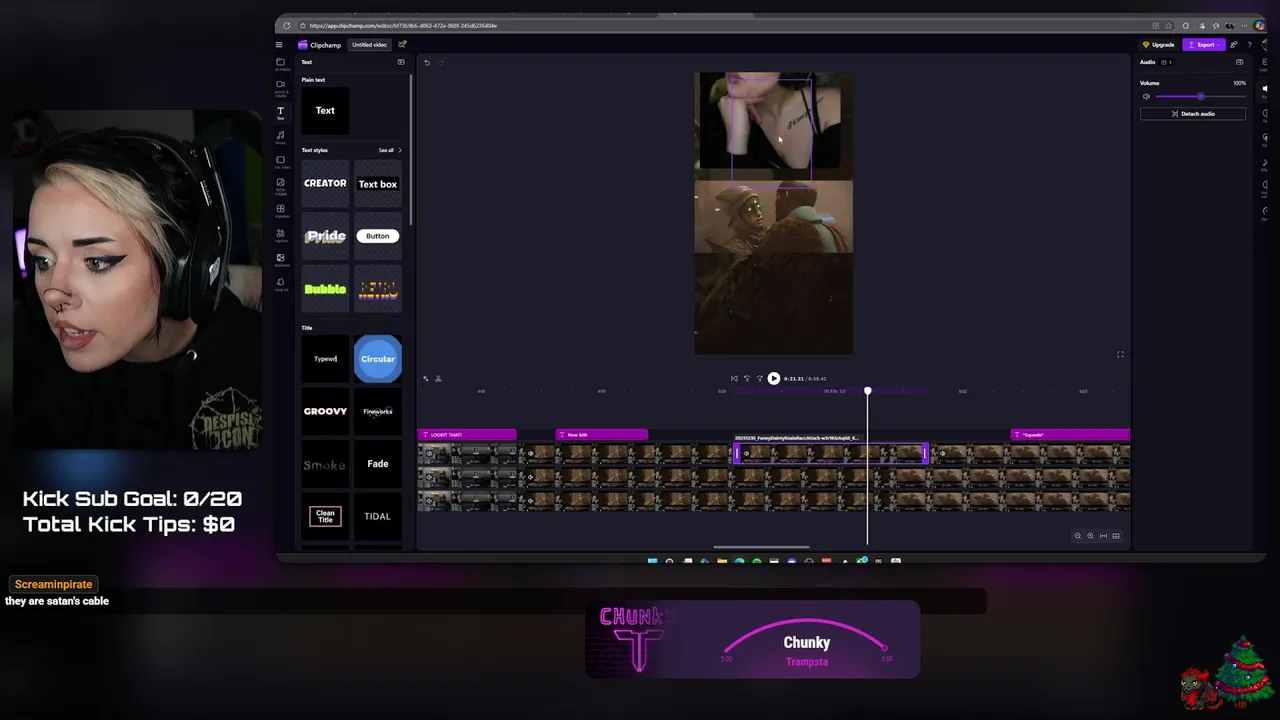
Task: Choose the Circular title style
Action: pos(377,359)
